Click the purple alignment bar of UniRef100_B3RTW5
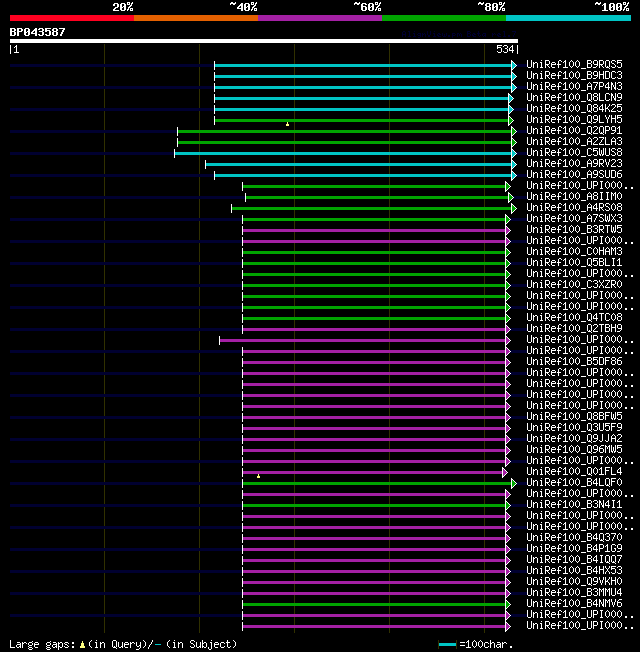Screen dimensions: 640x652 pyautogui.click(x=374, y=230)
